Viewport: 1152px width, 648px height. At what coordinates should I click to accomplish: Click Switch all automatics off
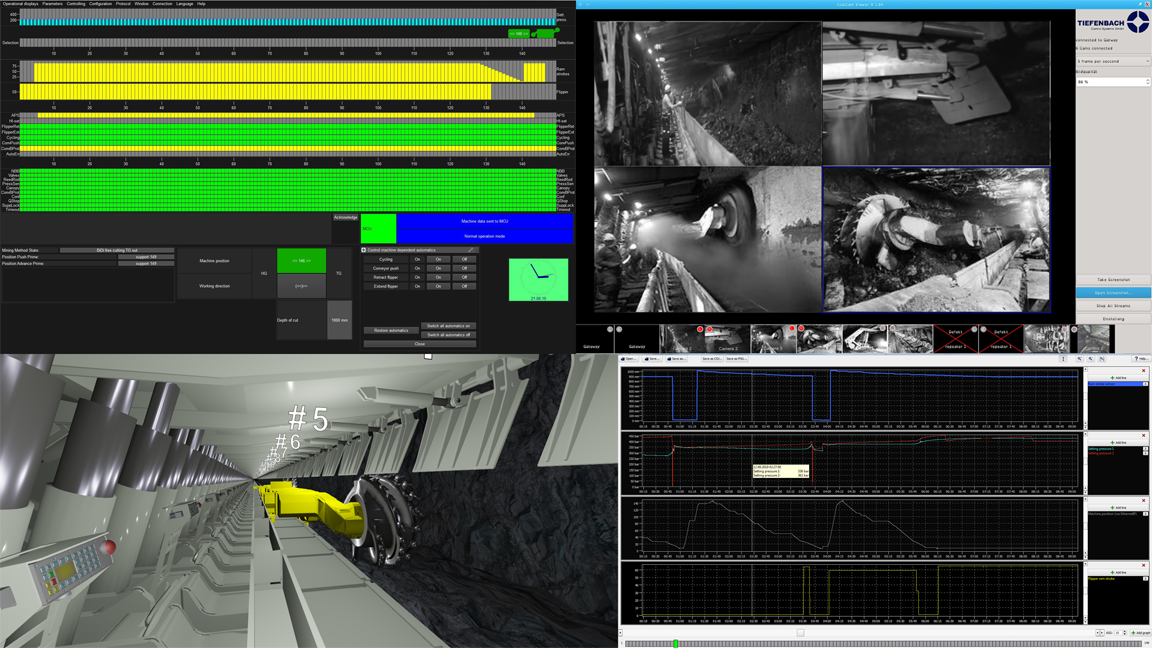click(448, 335)
